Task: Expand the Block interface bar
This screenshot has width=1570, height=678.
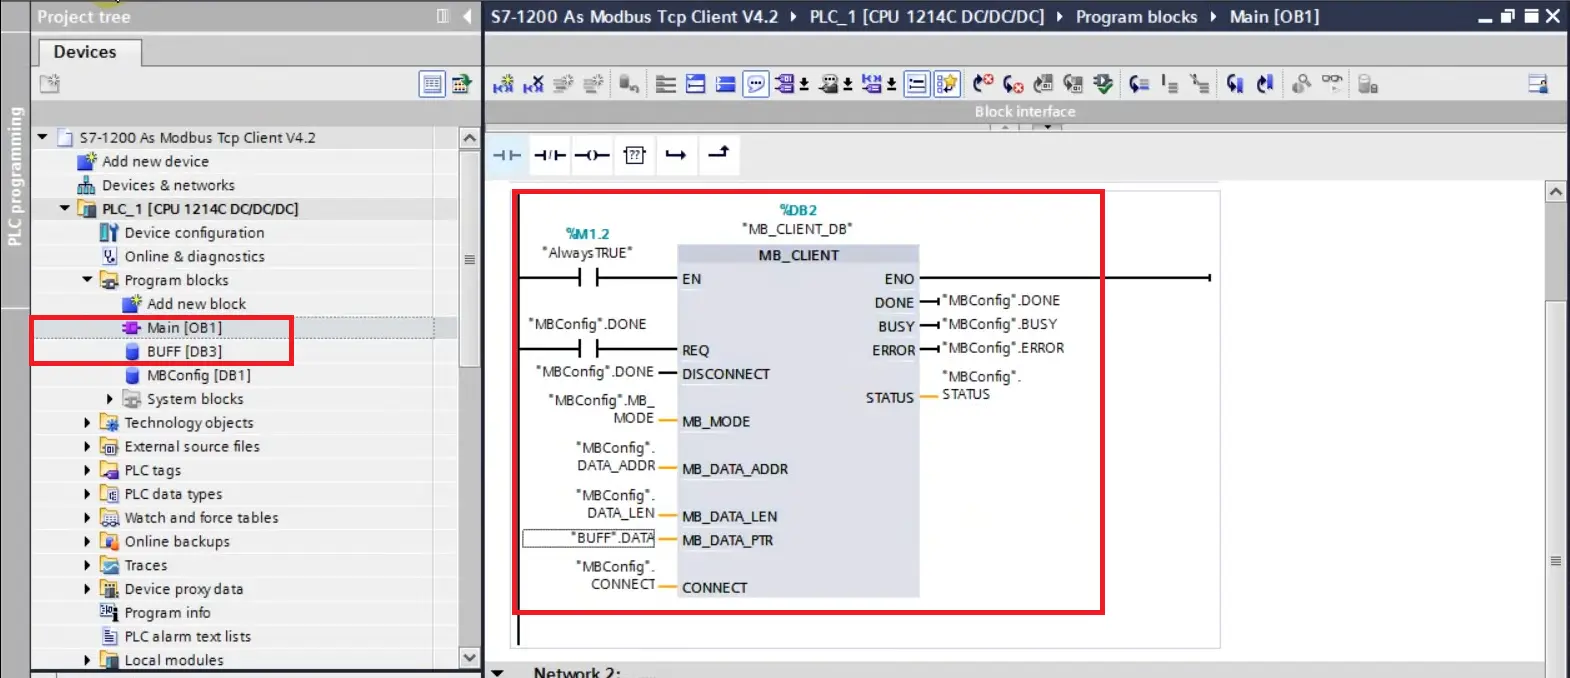Action: 1025,112
